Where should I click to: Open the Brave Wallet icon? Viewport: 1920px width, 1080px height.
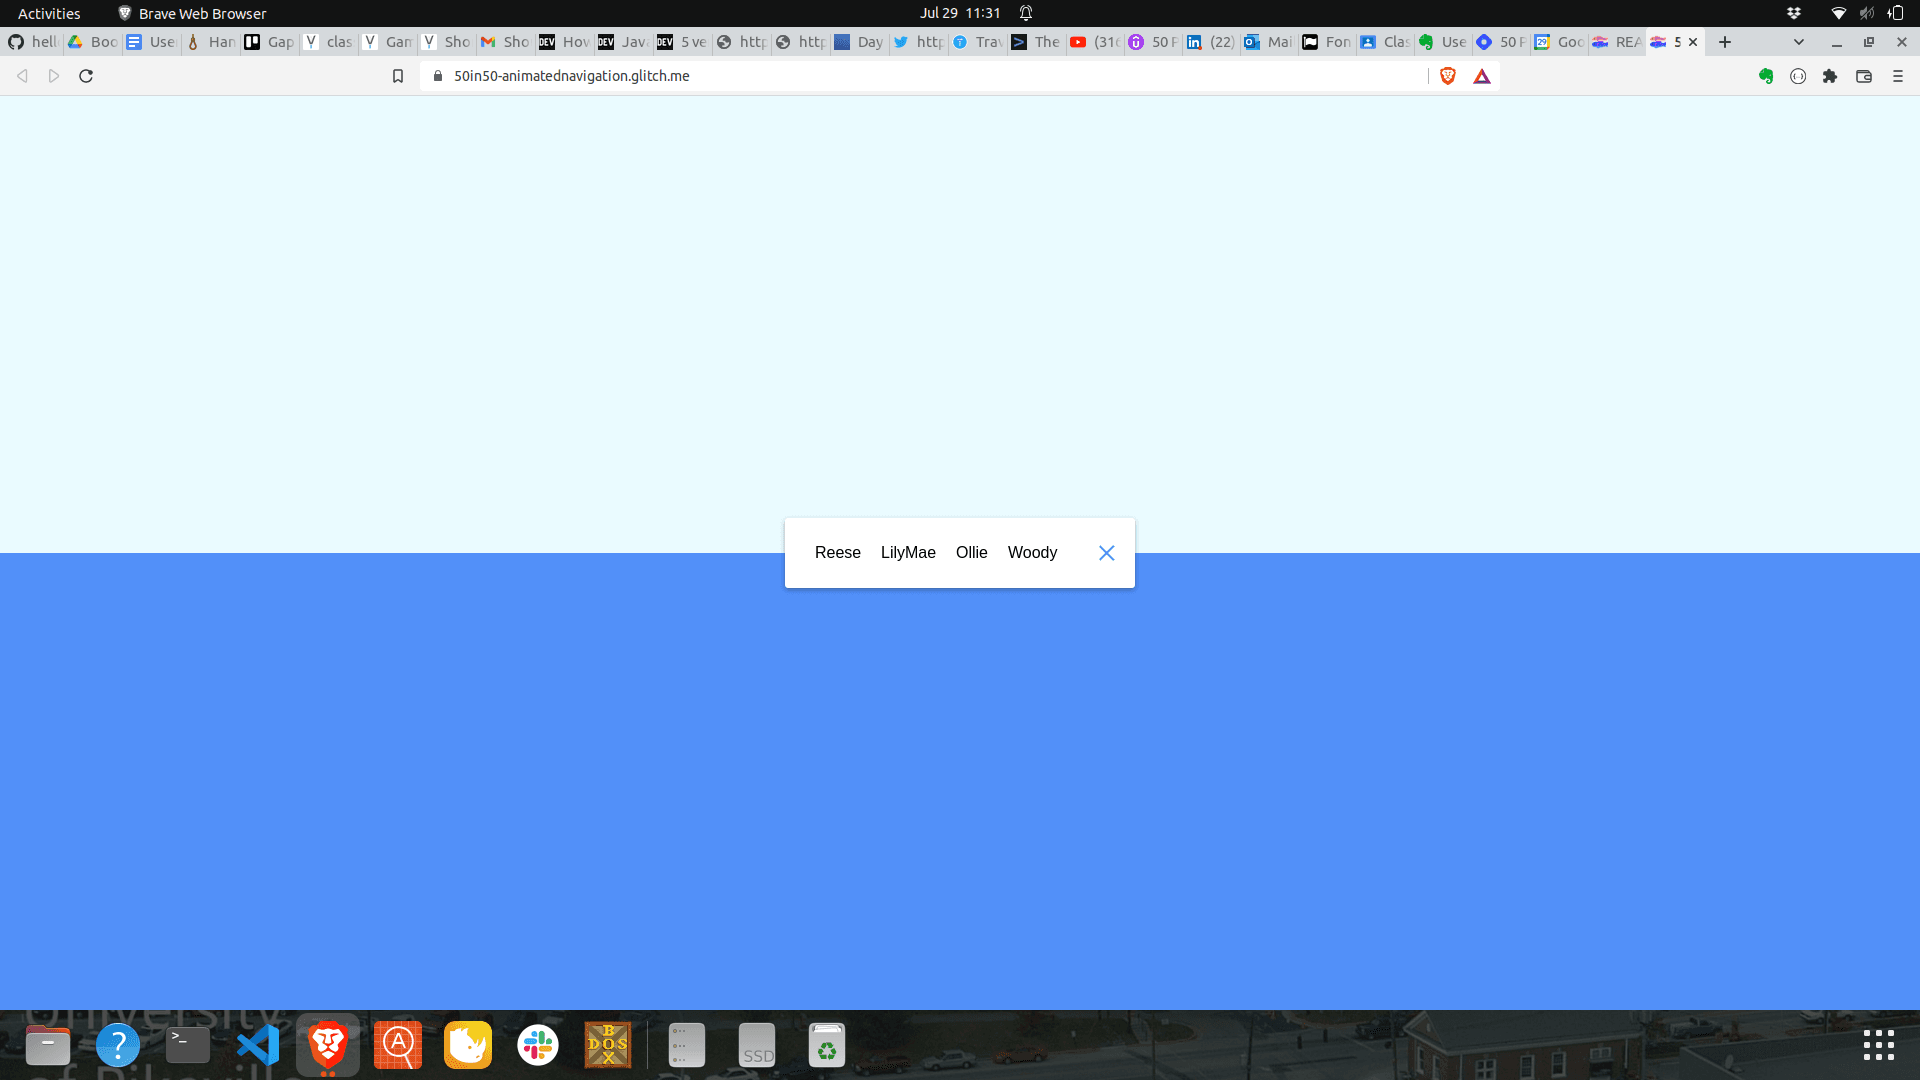point(1864,76)
